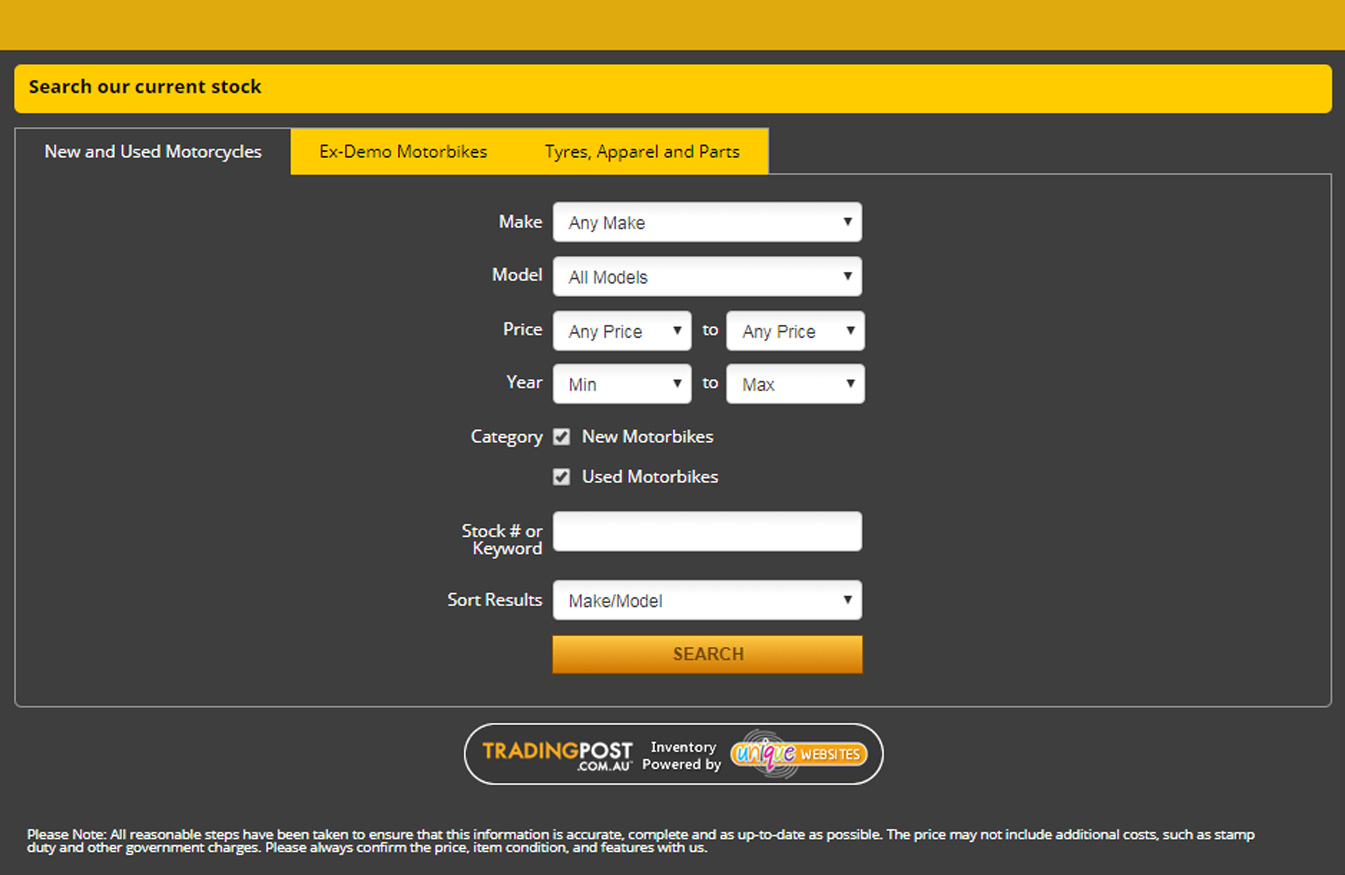Screen dimensions: 1345x875
Task: Uncheck the Used Motorbikes checkbox
Action: (x=562, y=477)
